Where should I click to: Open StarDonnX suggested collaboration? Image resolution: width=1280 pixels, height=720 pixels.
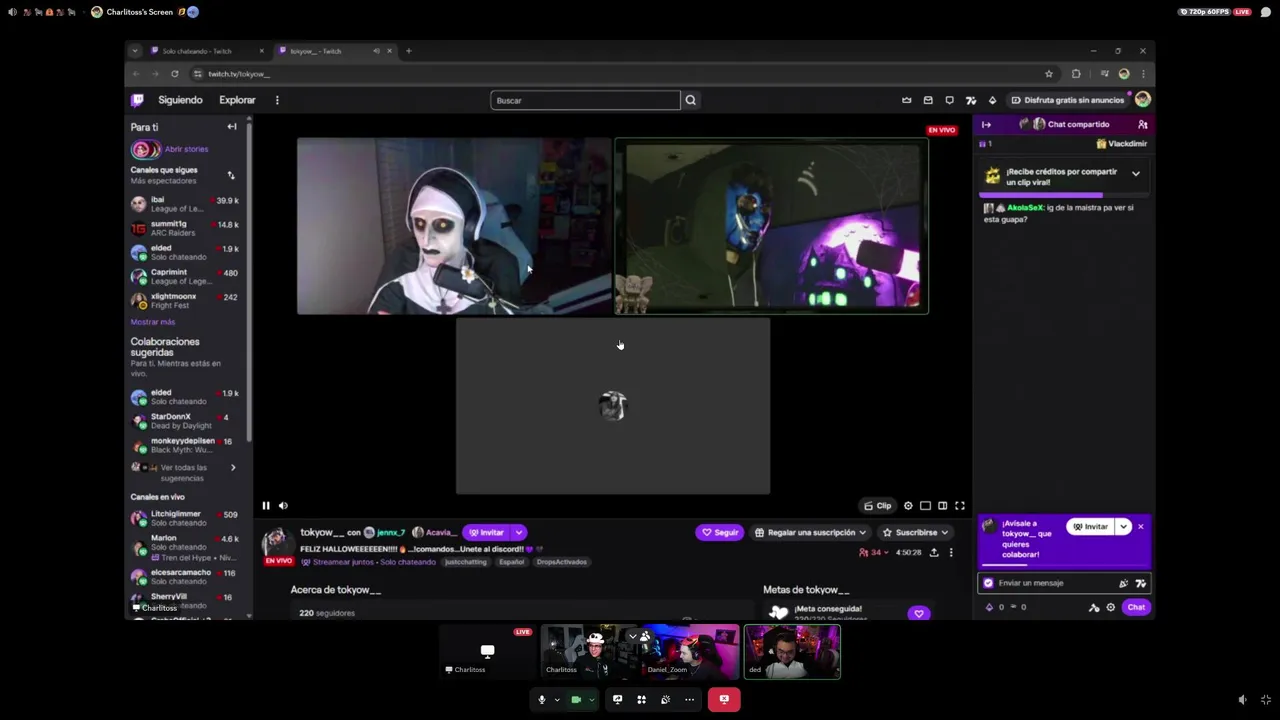(x=185, y=421)
